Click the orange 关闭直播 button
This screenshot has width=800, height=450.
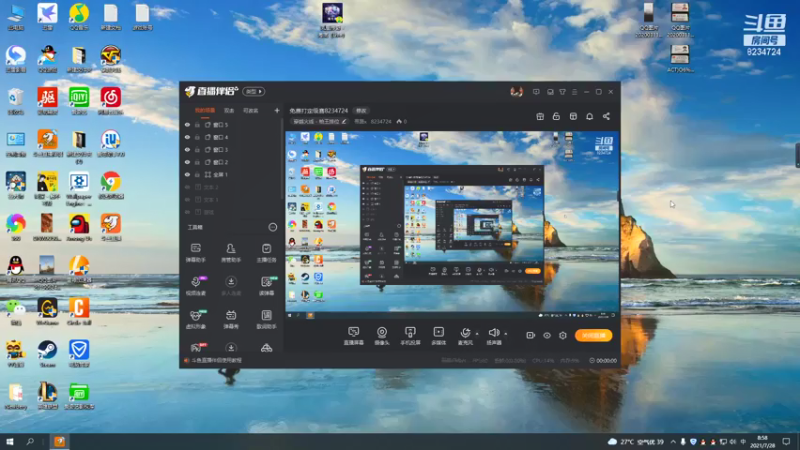point(593,335)
